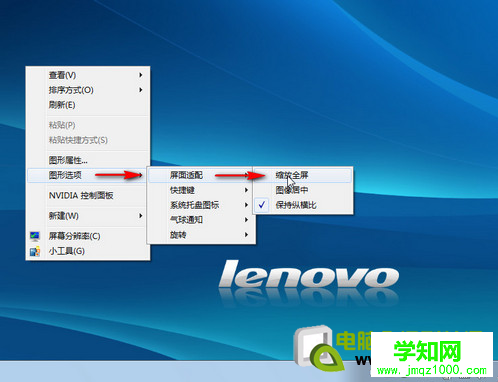Screen dimensions: 498x382
Task: Open 屏幕分辨率(C) settings
Action: click(x=88, y=236)
